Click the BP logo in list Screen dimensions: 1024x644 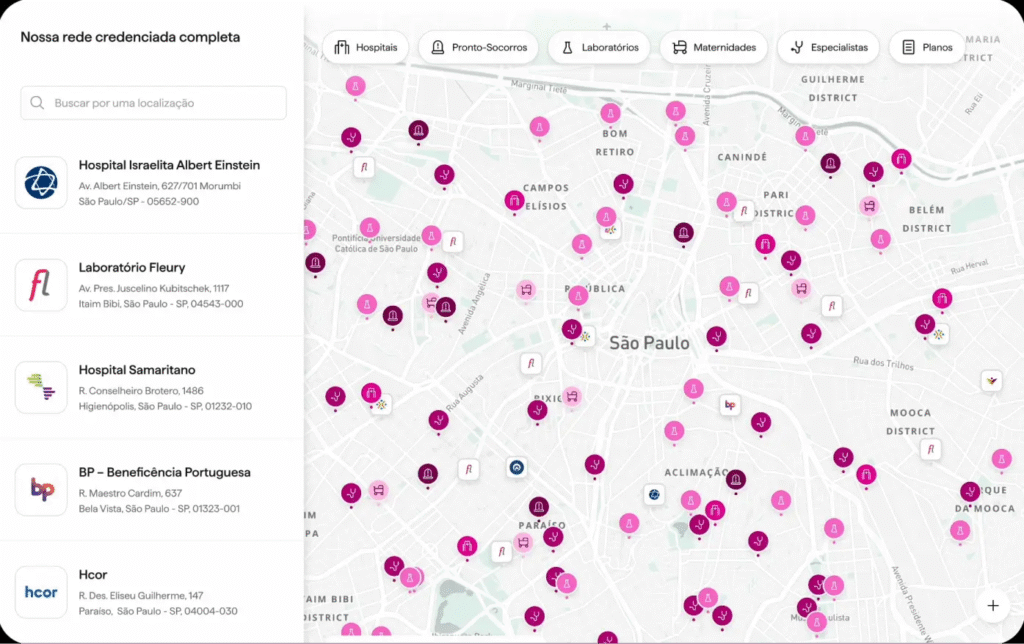click(x=41, y=490)
